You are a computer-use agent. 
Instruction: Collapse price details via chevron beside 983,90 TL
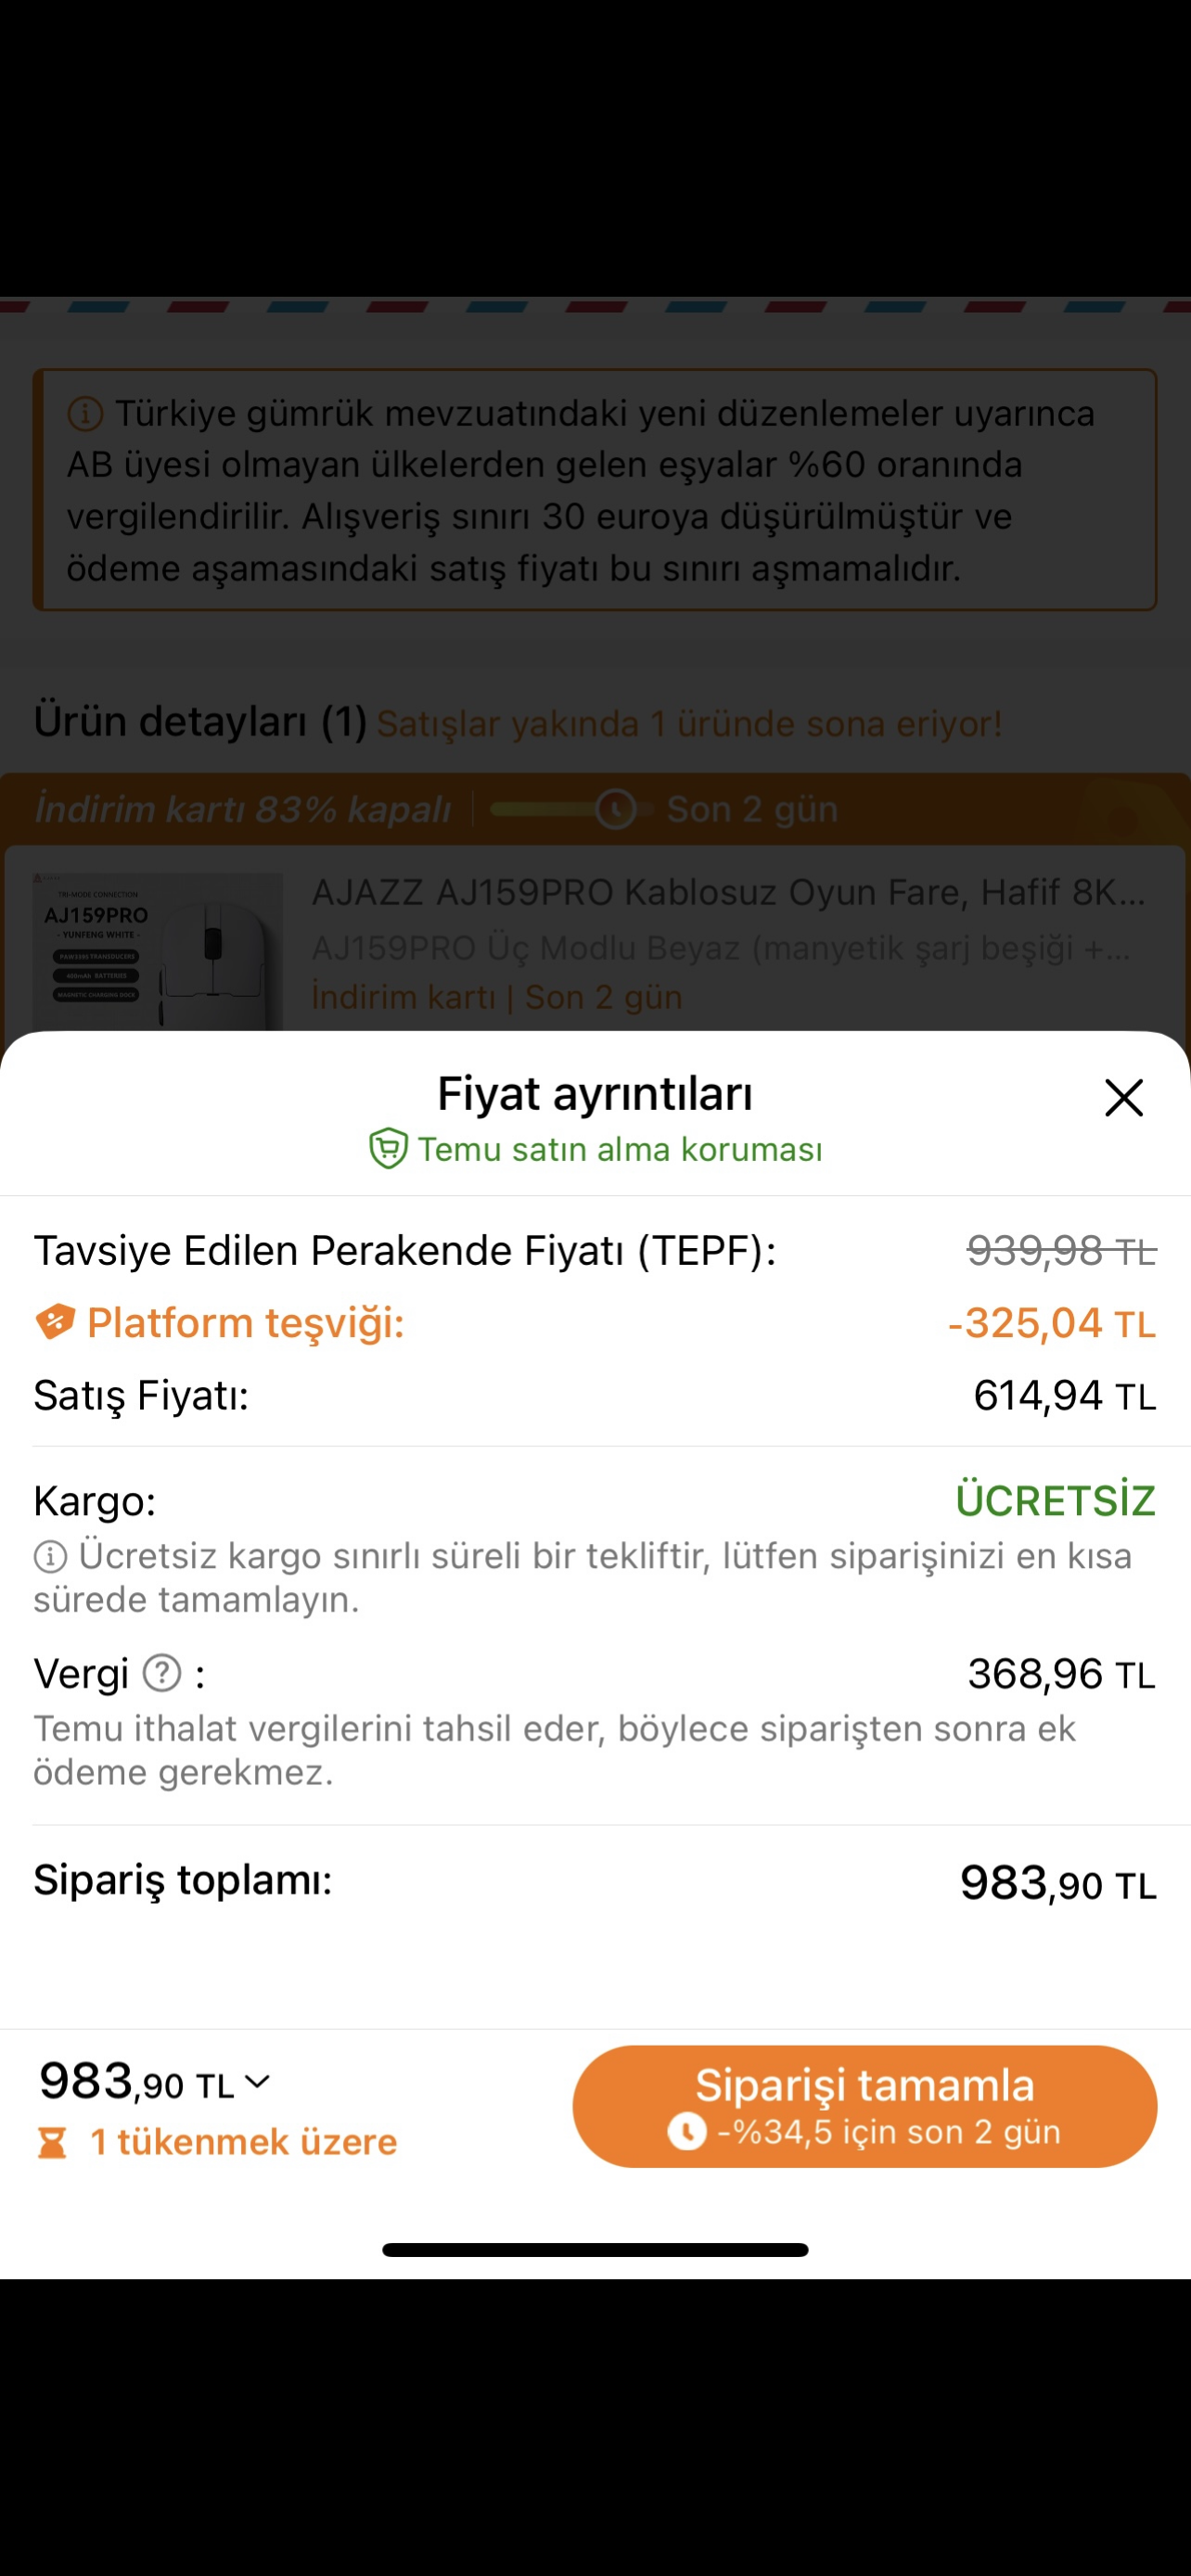(258, 2081)
